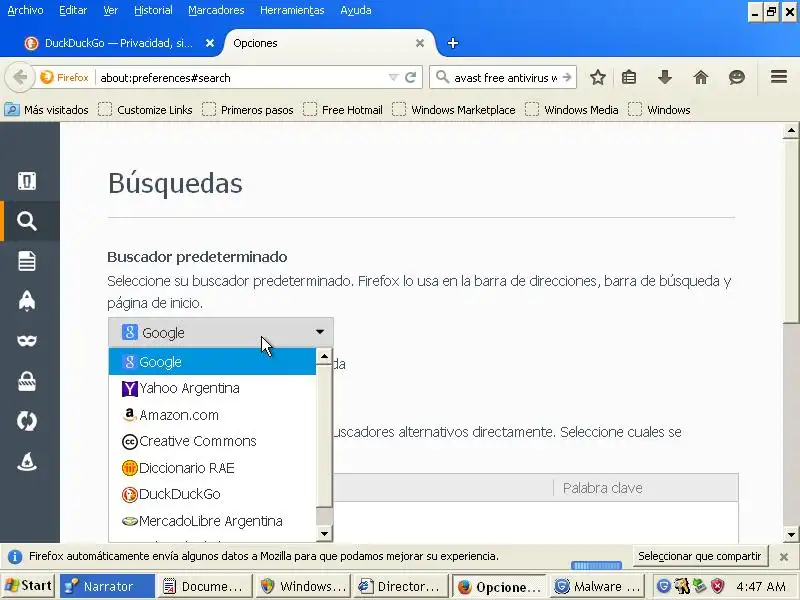
Task: Dismiss the data sharing notification bar
Action: (x=784, y=557)
